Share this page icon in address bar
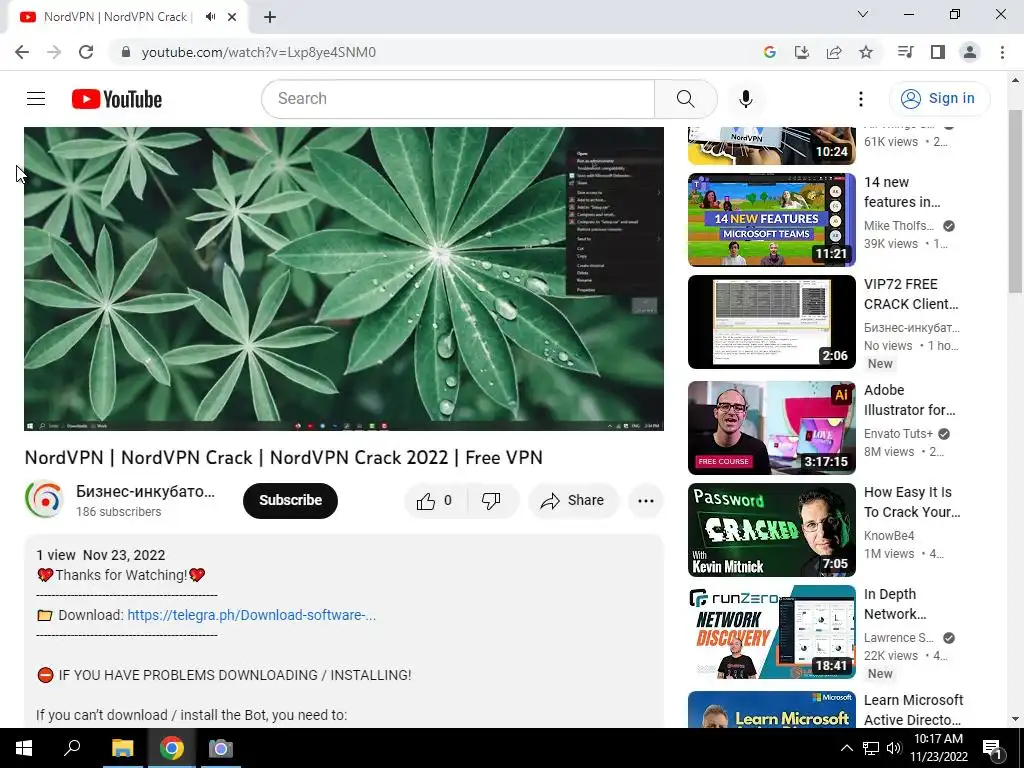This screenshot has width=1024, height=768. pos(834,52)
